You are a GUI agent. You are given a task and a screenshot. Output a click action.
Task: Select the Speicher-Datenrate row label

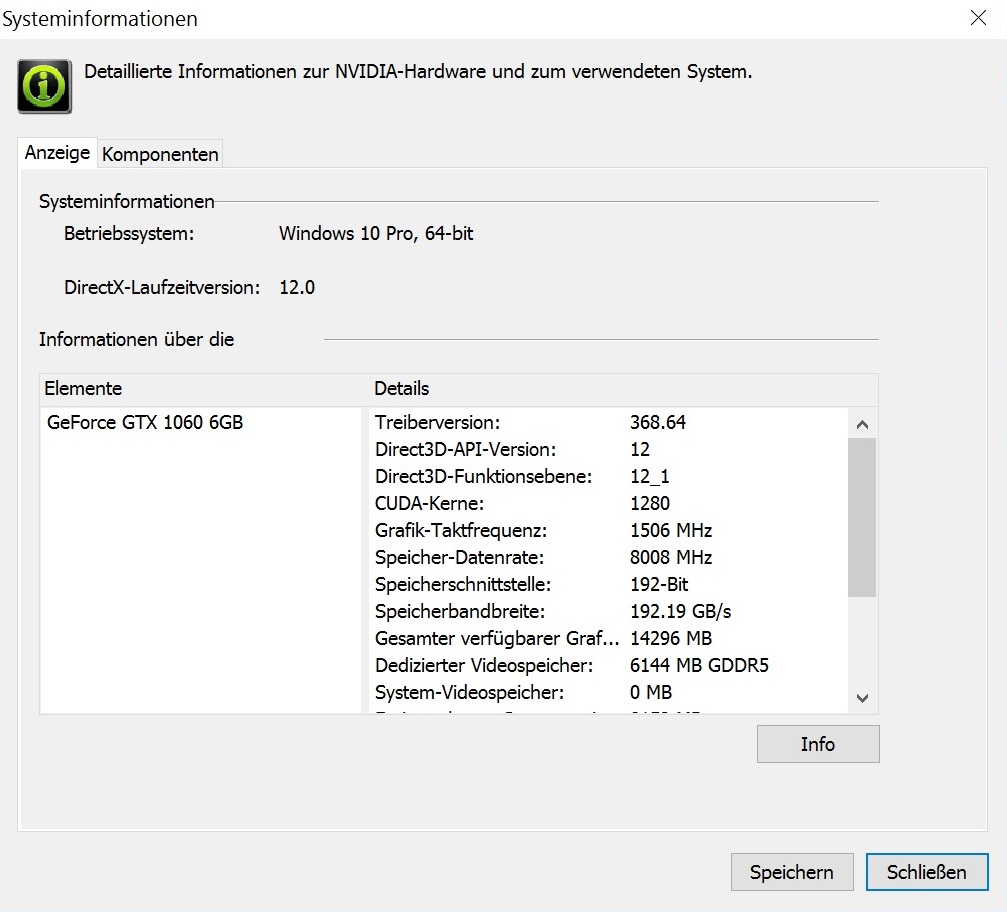point(460,557)
